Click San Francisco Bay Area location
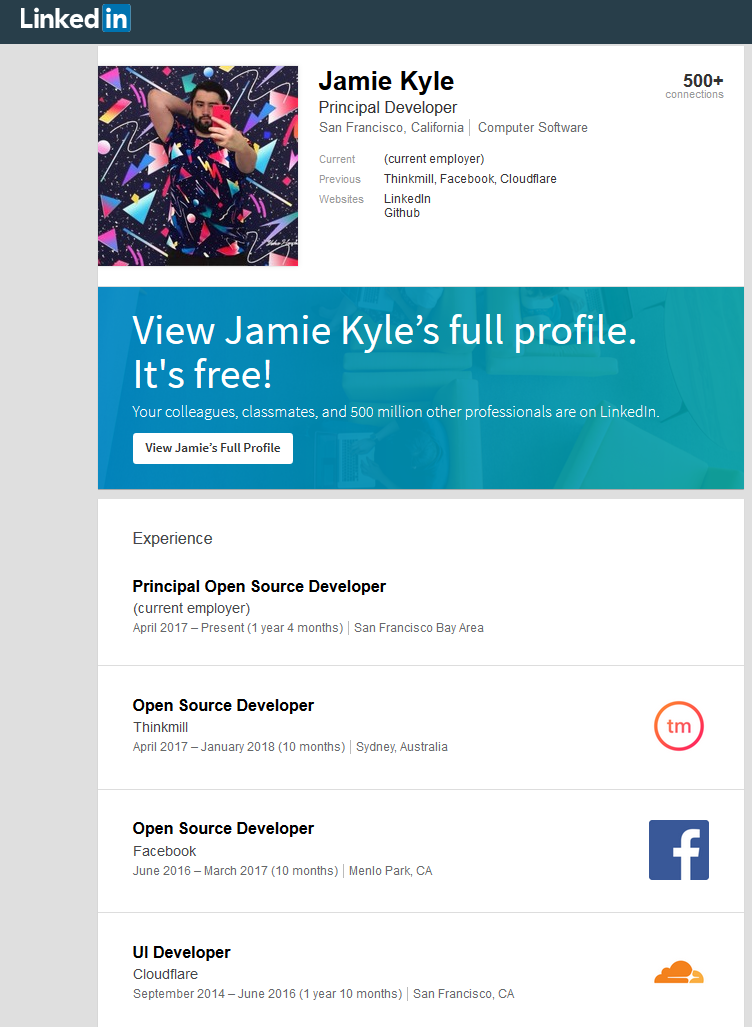Image resolution: width=752 pixels, height=1027 pixels. tap(419, 627)
